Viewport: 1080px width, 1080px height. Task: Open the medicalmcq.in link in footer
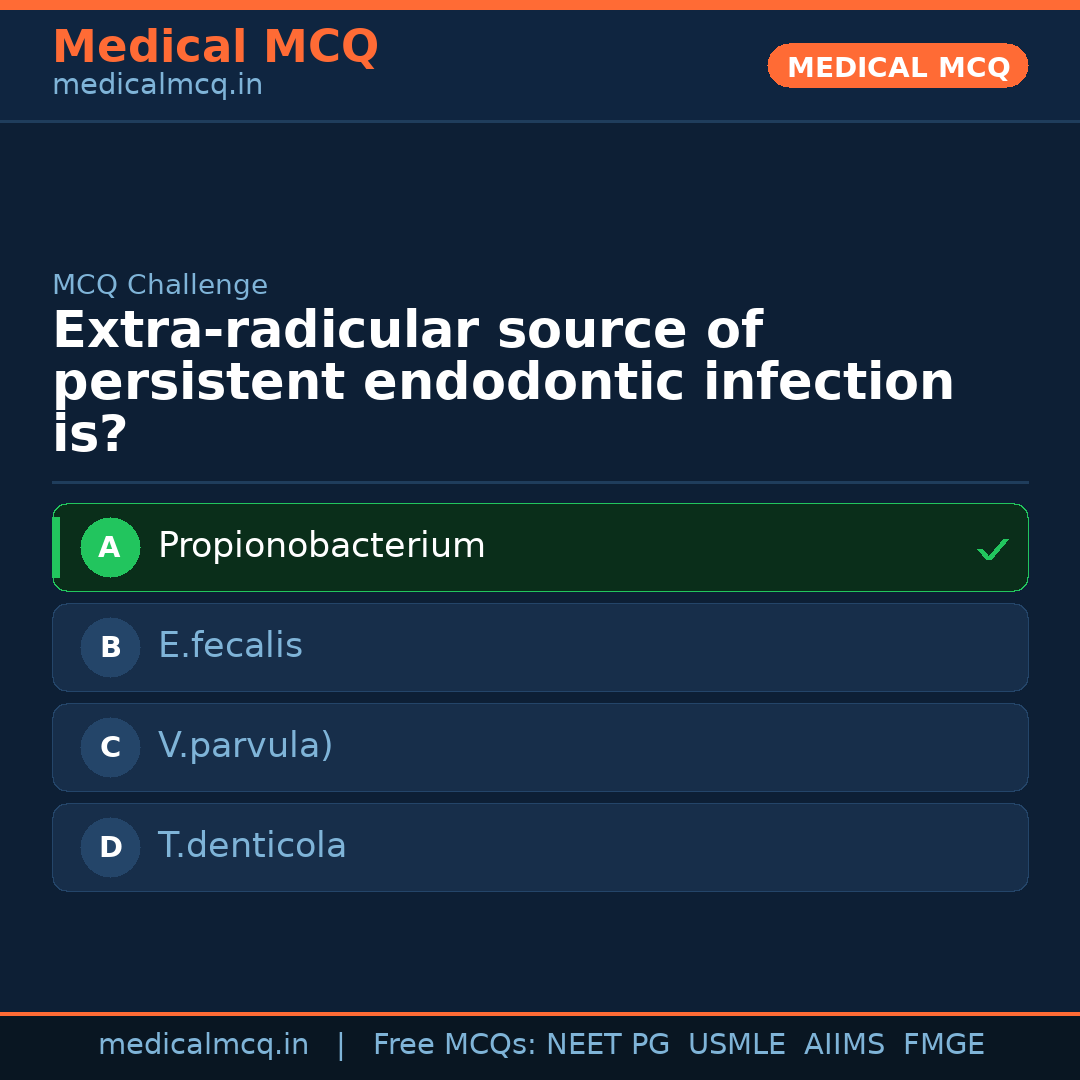(203, 1045)
